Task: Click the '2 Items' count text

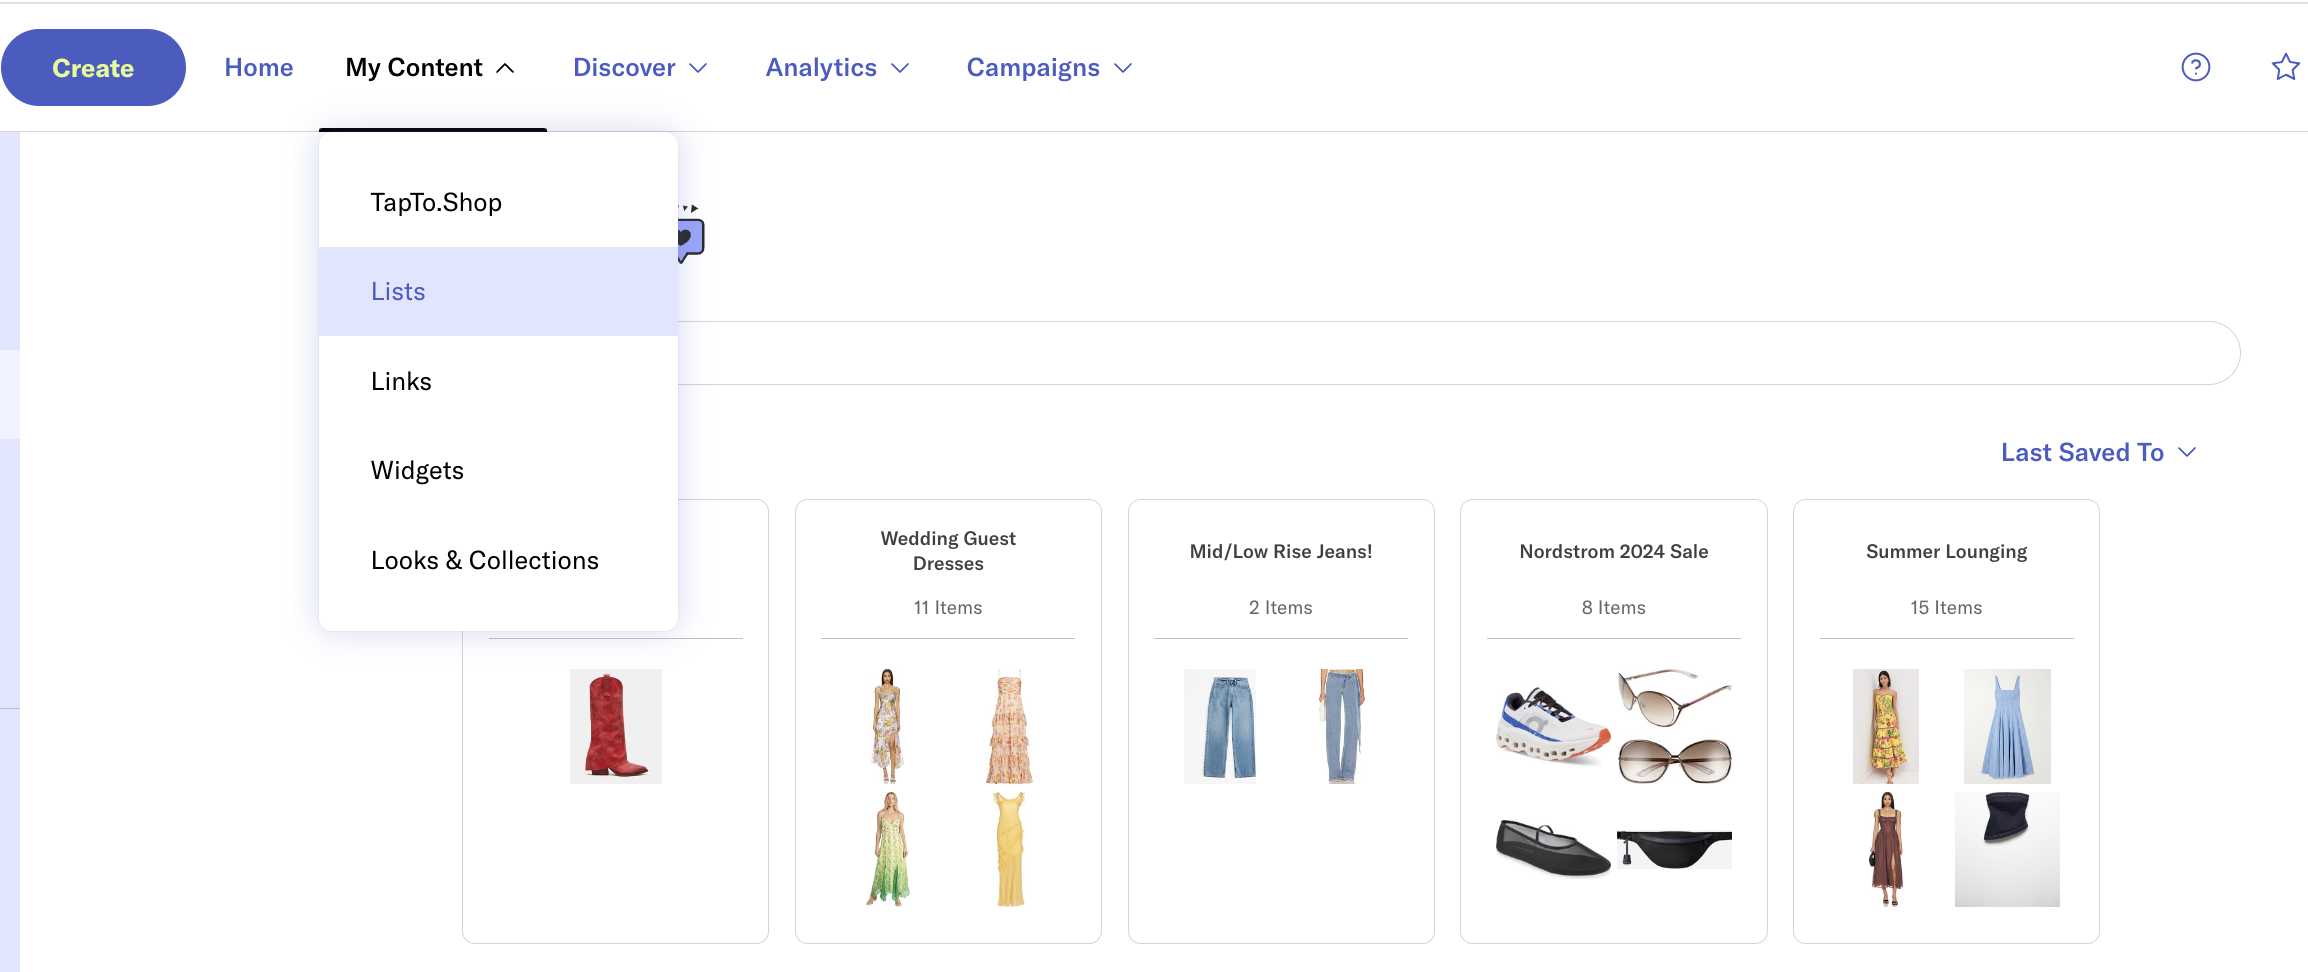Action: (1281, 607)
